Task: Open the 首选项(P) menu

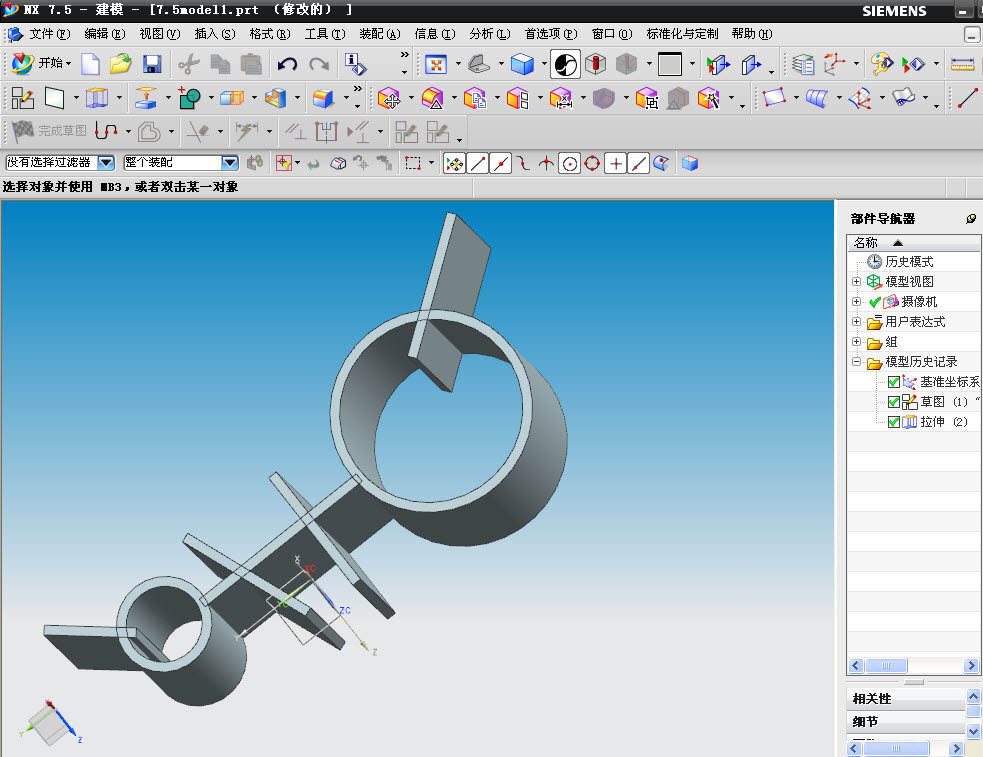Action: coord(551,34)
